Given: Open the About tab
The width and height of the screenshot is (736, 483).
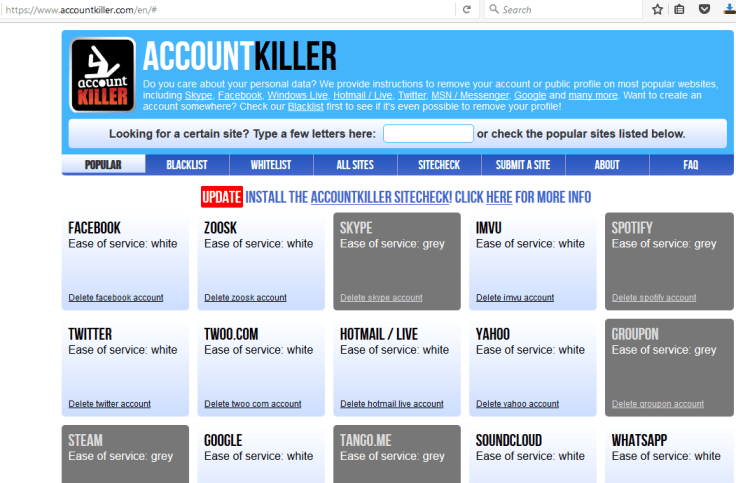Looking at the screenshot, I should (x=607, y=165).
